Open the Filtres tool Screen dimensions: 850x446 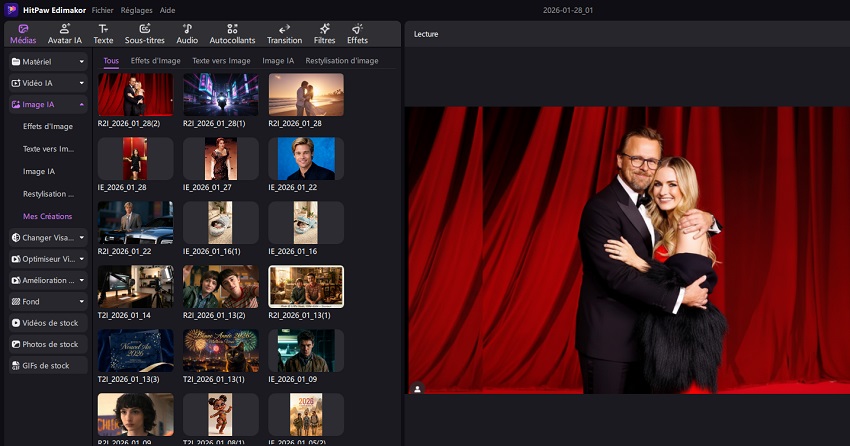[x=324, y=34]
